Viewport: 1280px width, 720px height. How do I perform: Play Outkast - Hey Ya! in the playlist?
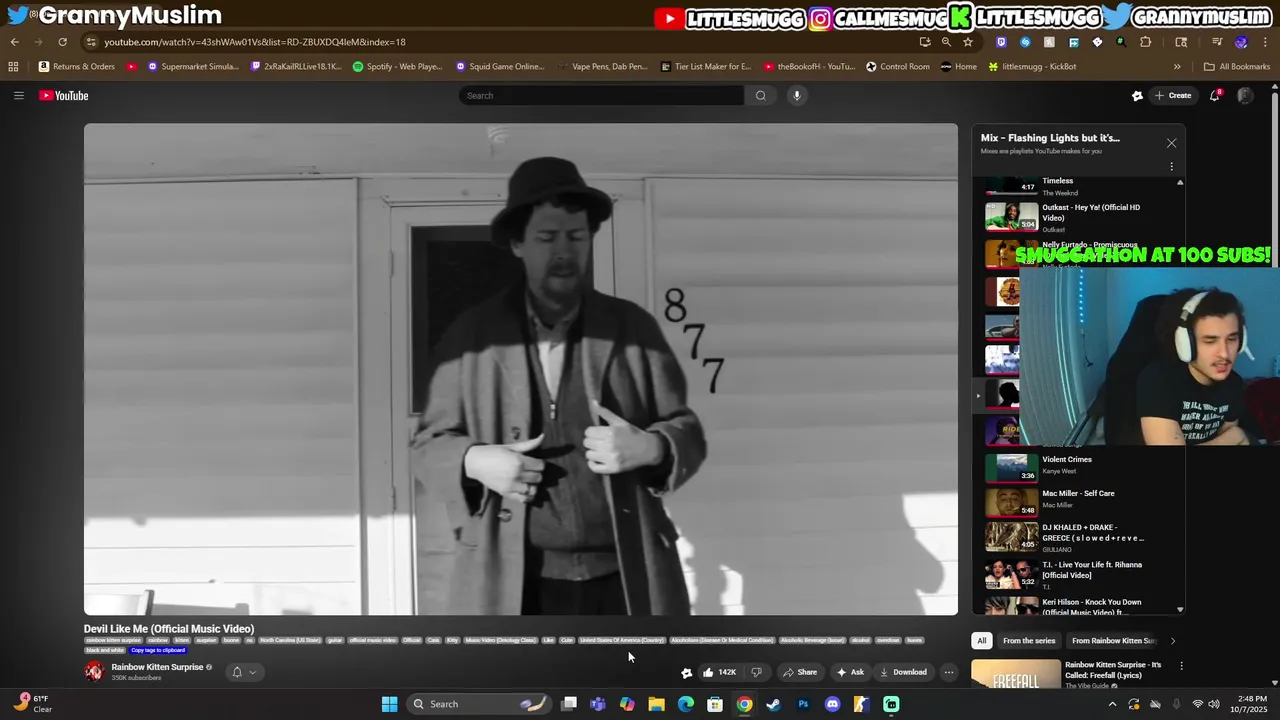(x=1079, y=217)
